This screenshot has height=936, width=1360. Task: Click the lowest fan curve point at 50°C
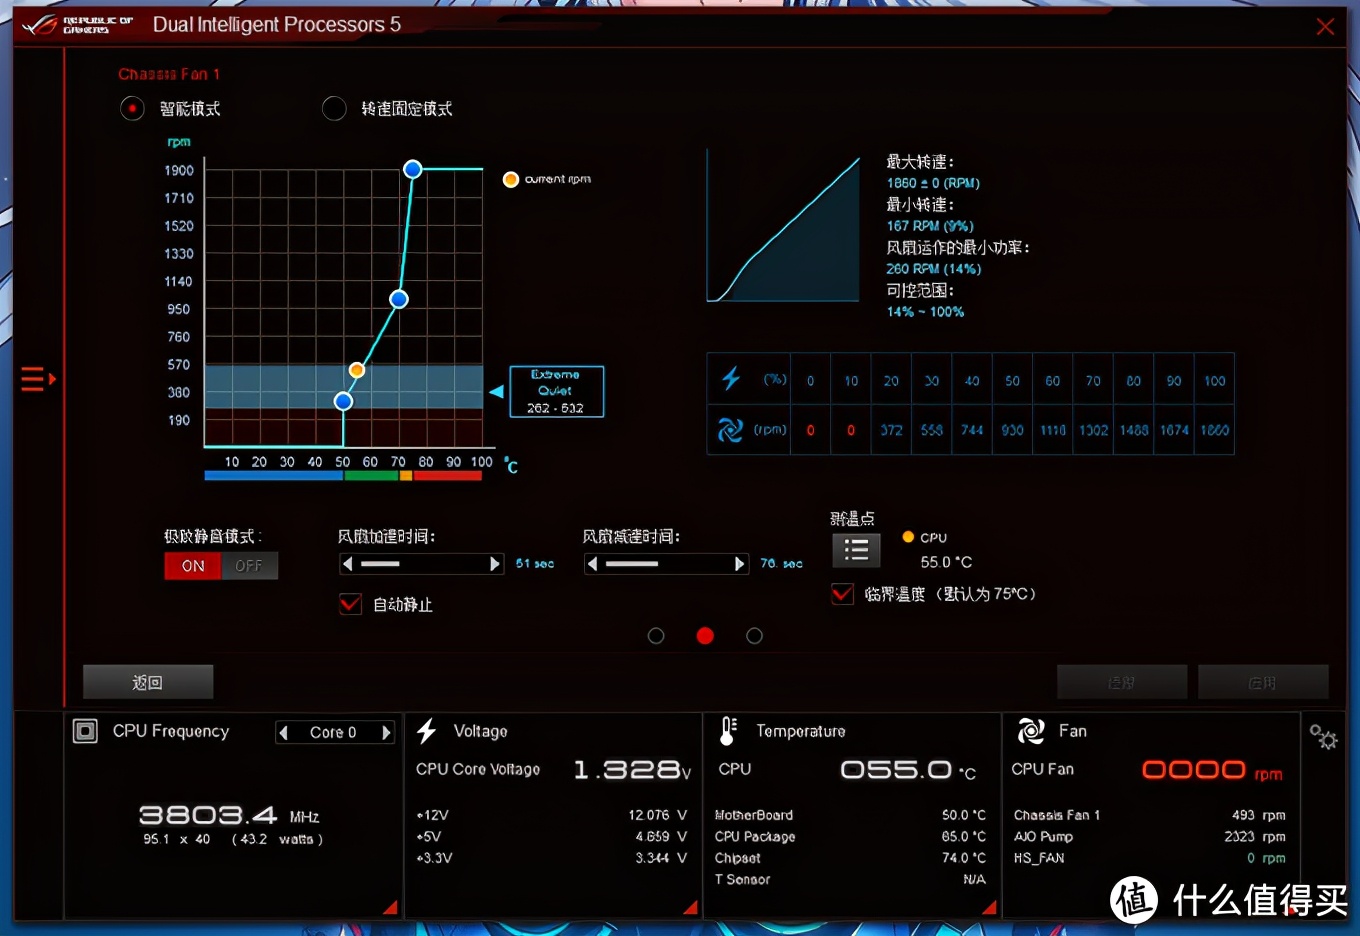343,401
